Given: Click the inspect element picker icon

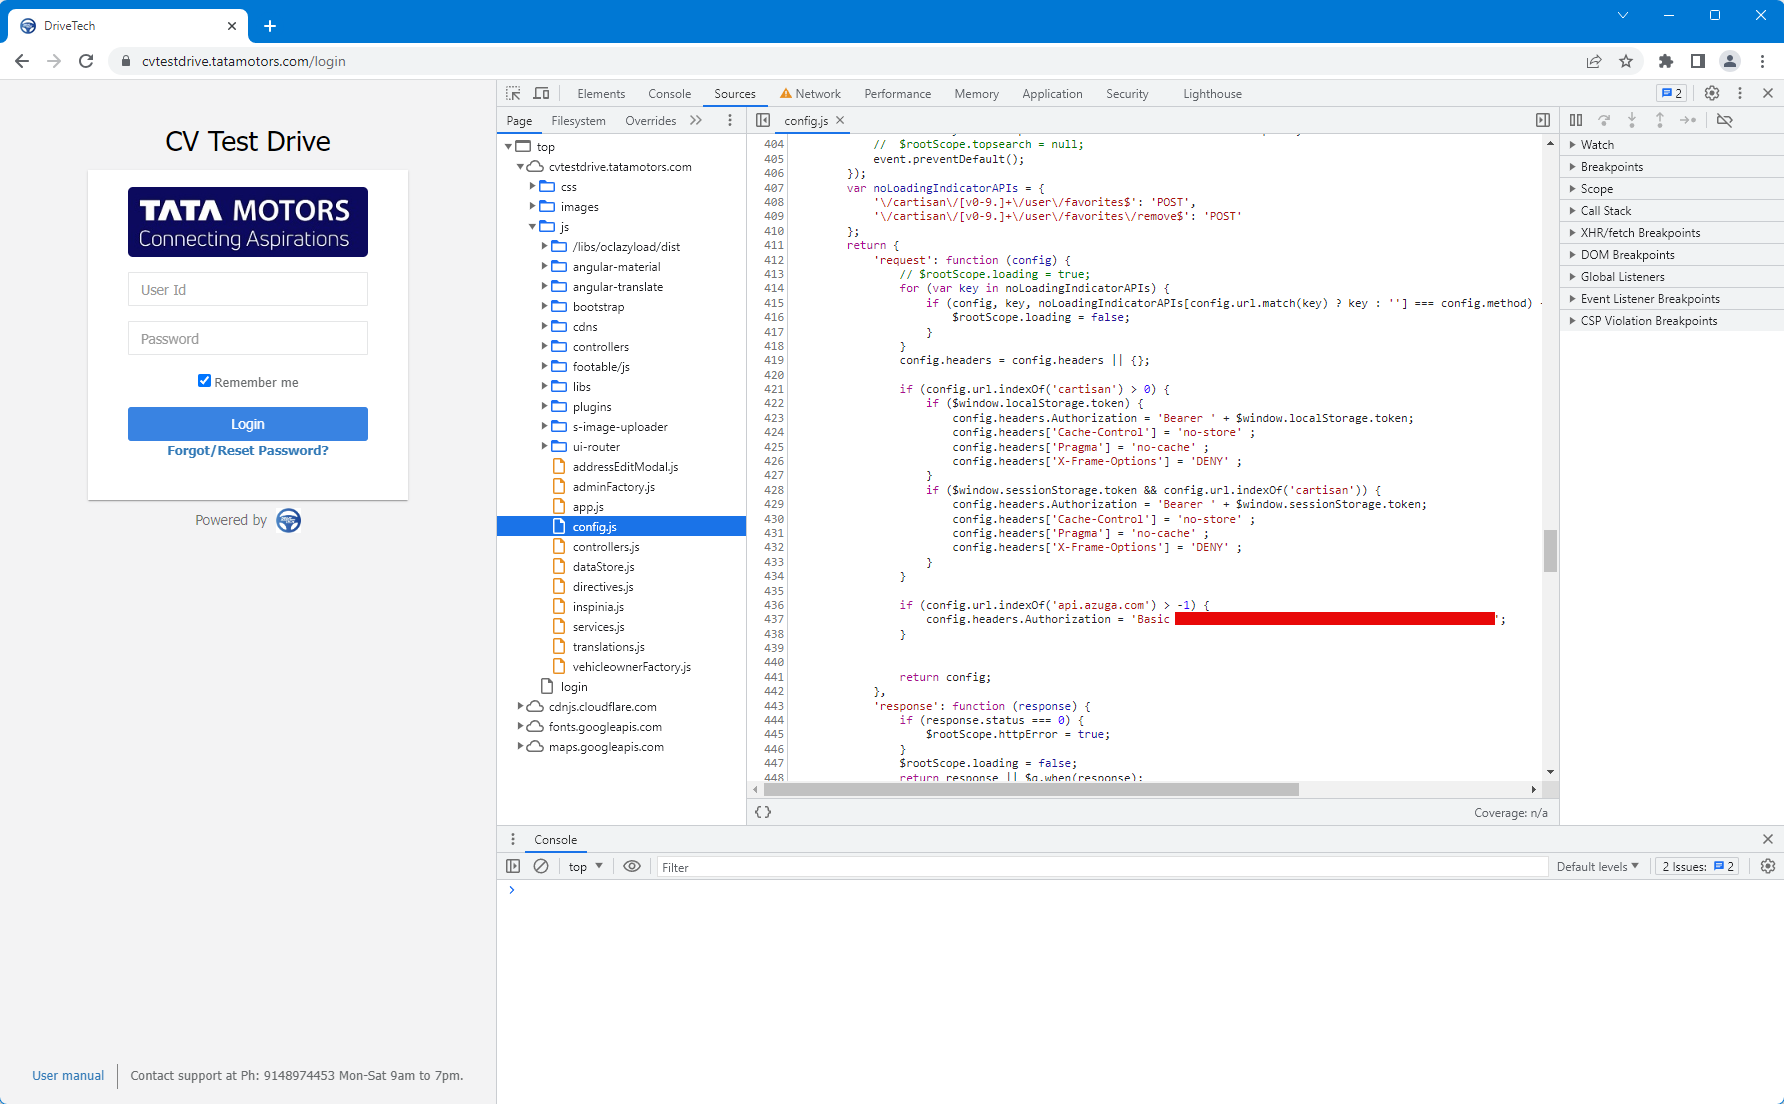Looking at the screenshot, I should coord(513,93).
